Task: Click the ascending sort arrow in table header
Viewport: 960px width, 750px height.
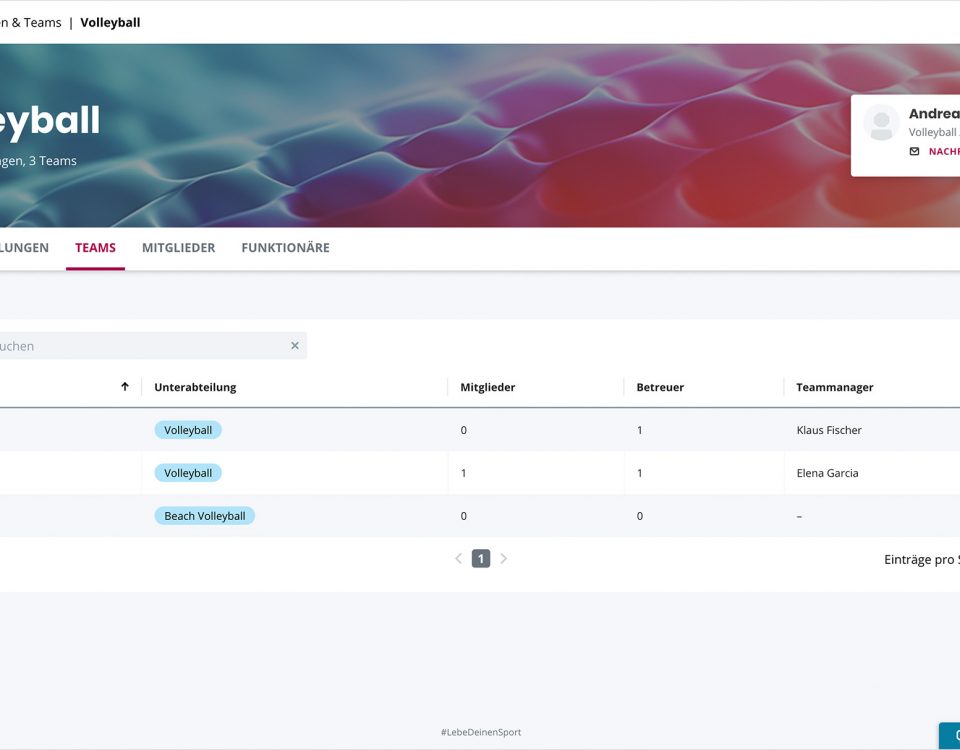Action: [125, 387]
